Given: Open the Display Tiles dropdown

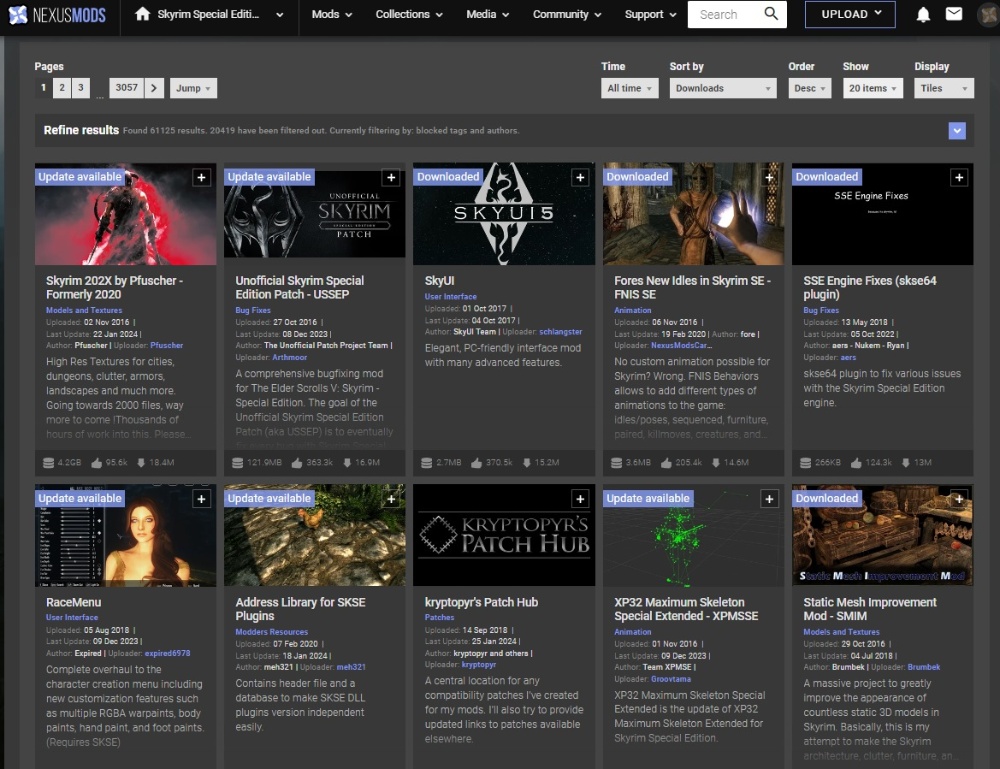Looking at the screenshot, I should click(944, 88).
